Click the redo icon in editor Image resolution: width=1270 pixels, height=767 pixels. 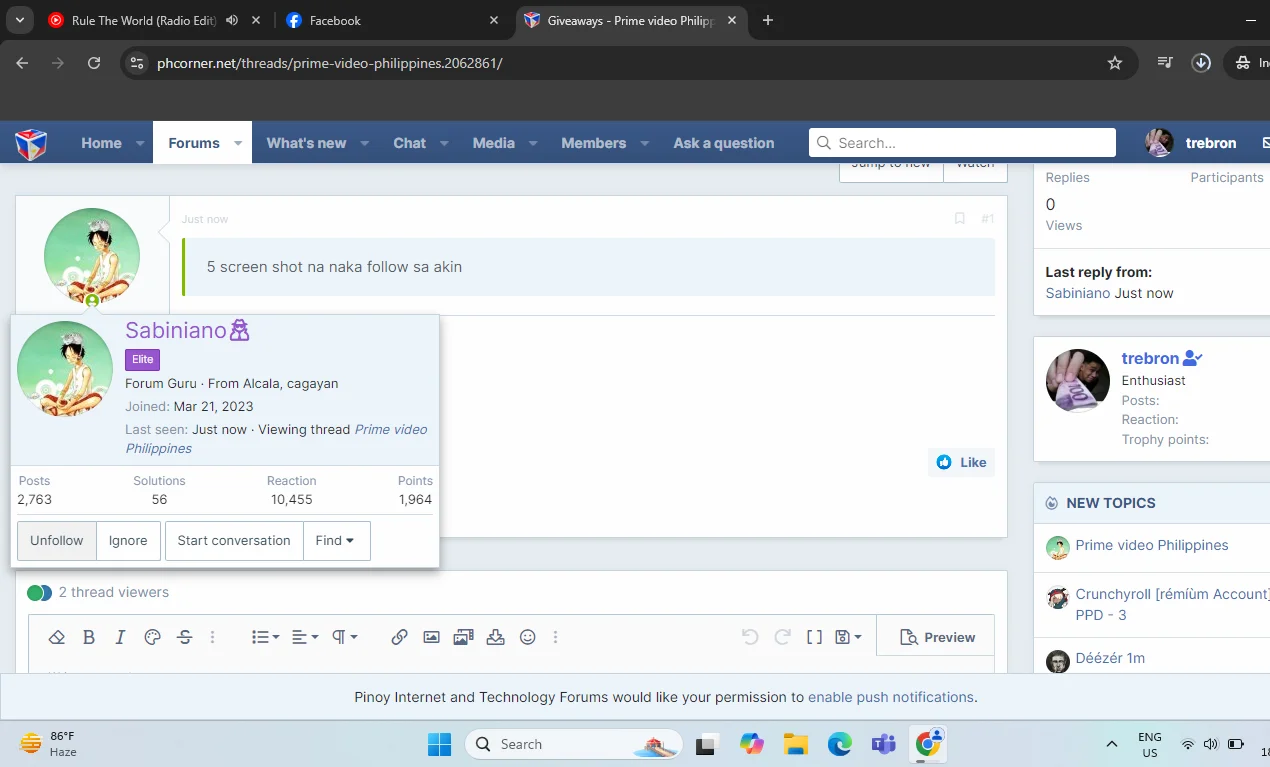coord(783,637)
